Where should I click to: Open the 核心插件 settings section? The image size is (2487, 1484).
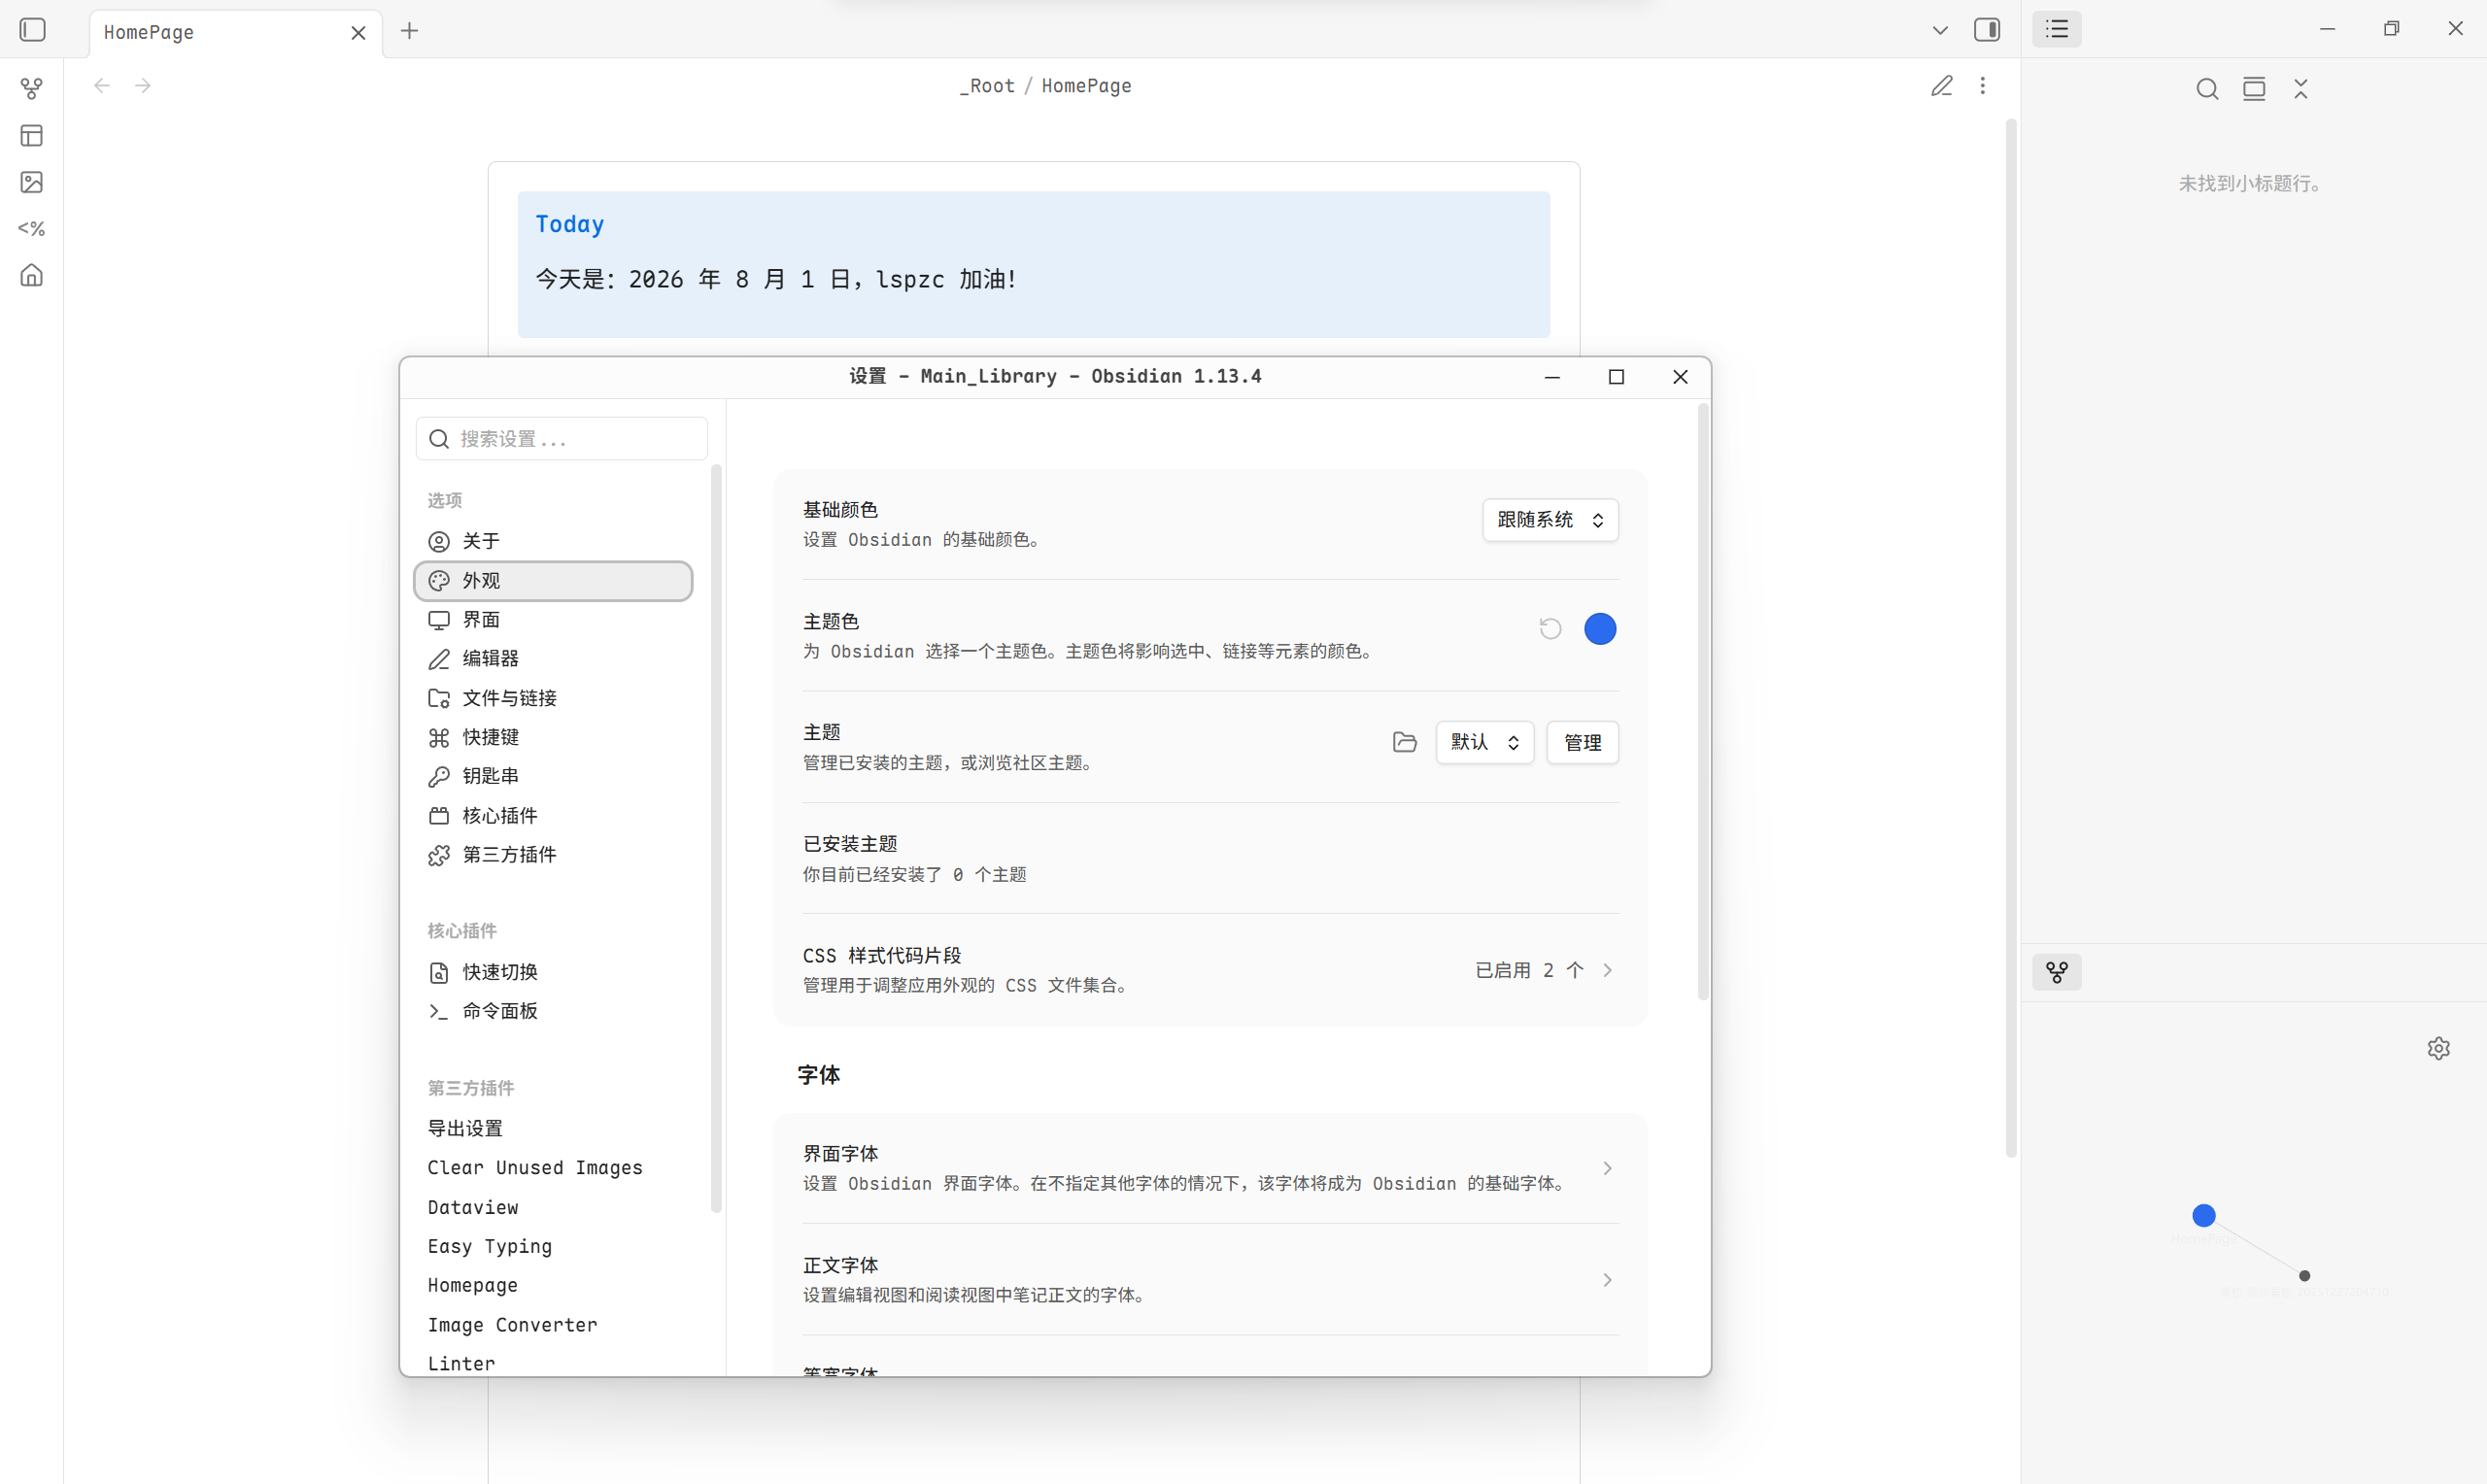[x=553, y=816]
